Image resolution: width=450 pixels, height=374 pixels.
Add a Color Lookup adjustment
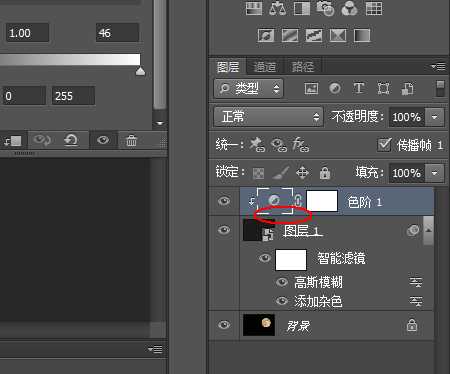pos(374,9)
